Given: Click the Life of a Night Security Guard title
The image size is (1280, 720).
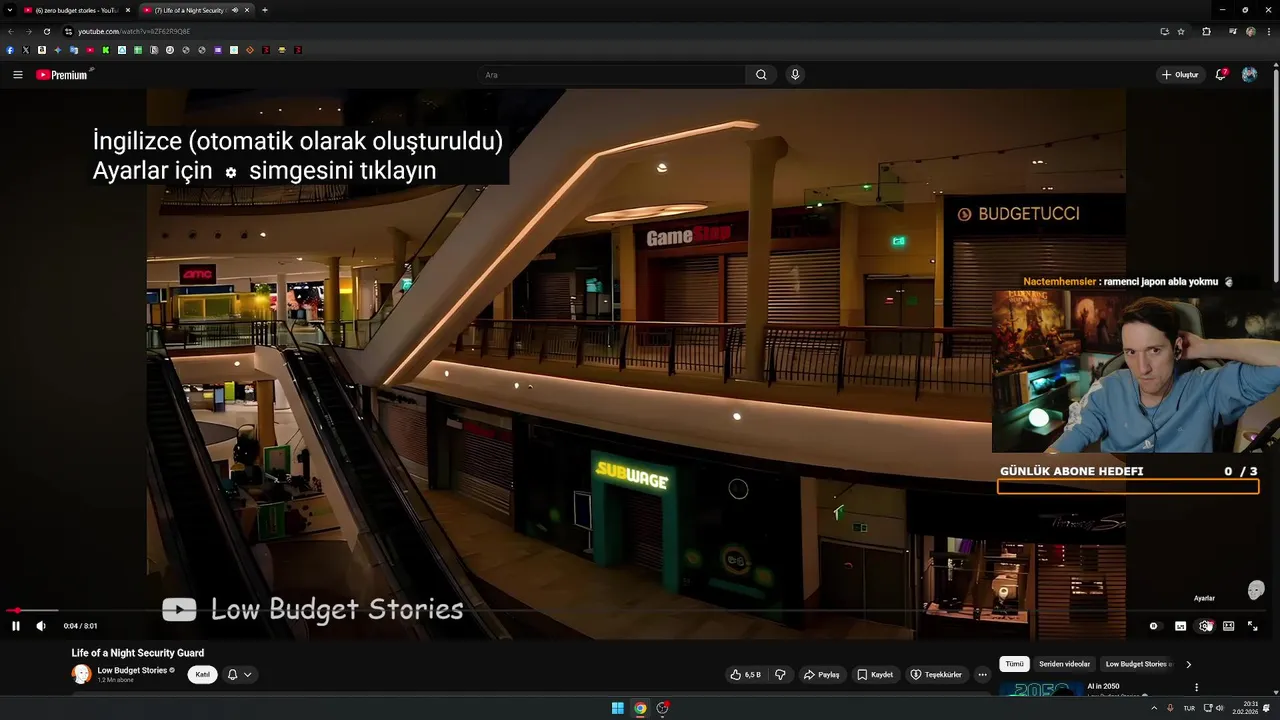Looking at the screenshot, I should pos(138,653).
